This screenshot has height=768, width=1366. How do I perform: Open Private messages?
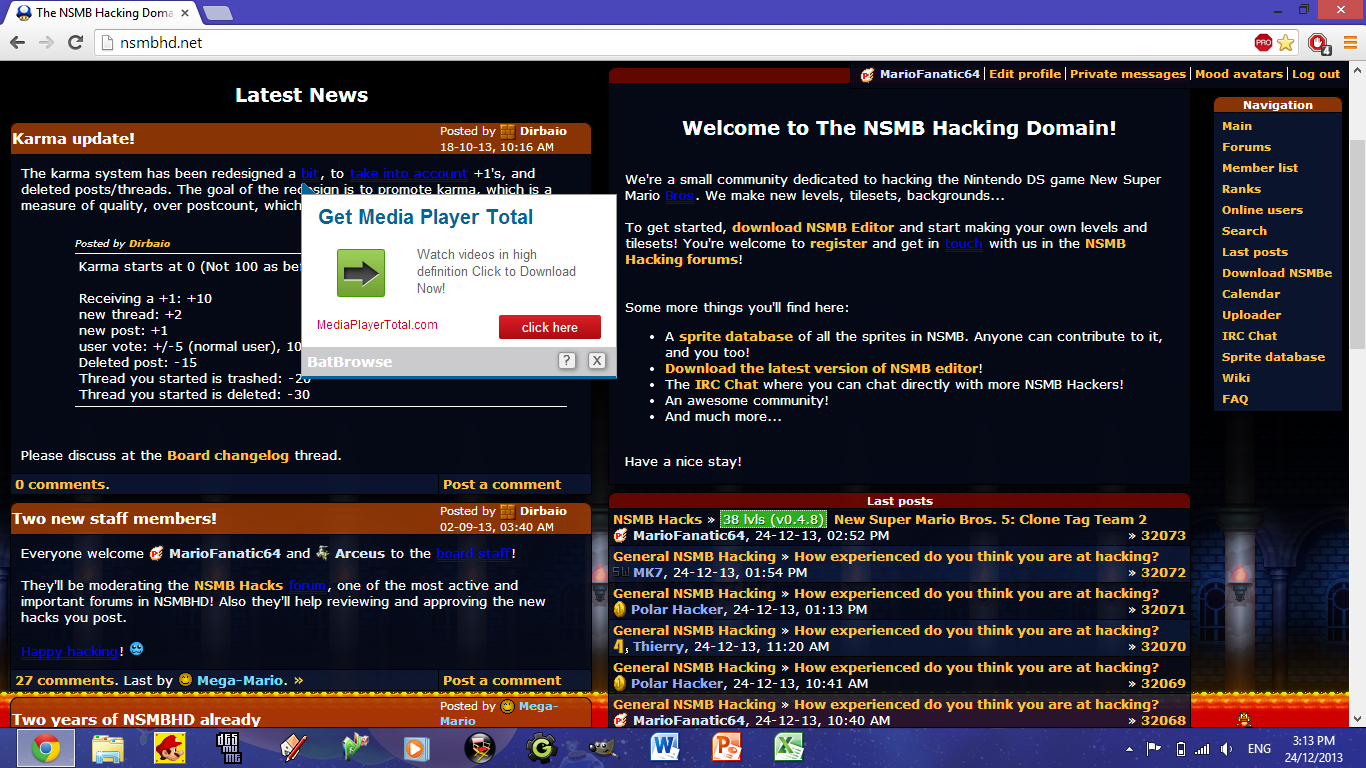[1128, 74]
